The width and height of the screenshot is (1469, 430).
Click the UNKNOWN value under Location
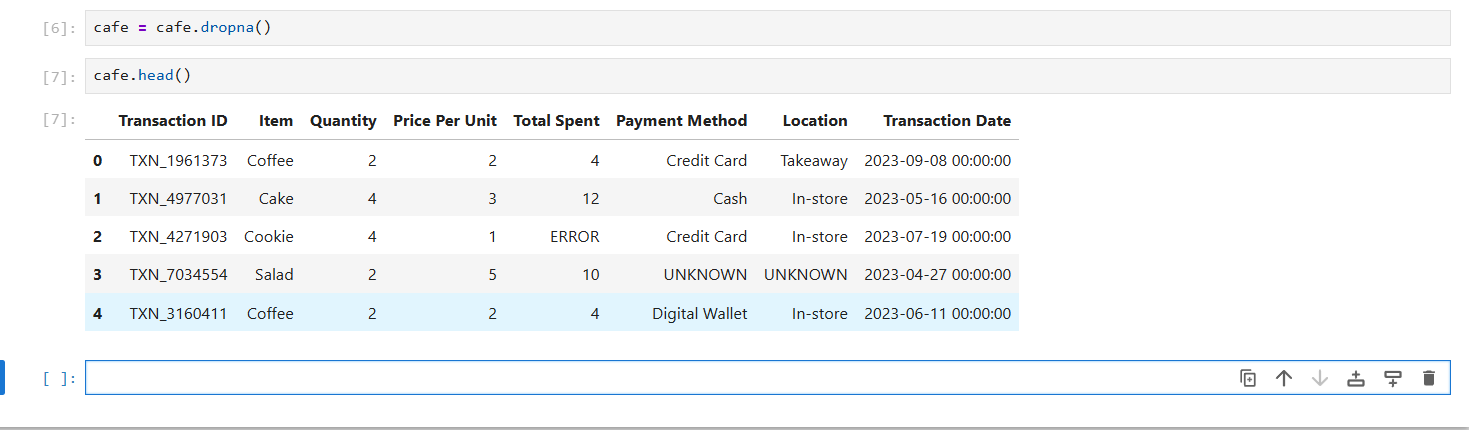pos(806,275)
